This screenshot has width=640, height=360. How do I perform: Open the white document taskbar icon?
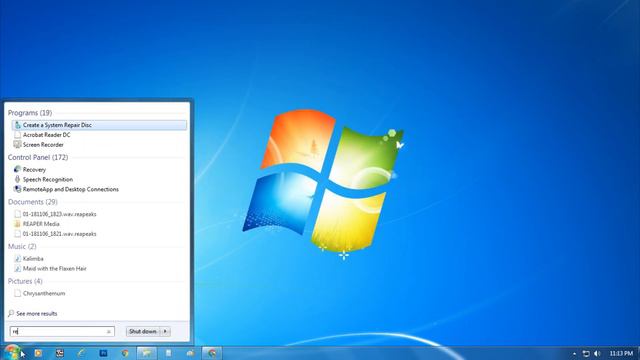point(169,353)
